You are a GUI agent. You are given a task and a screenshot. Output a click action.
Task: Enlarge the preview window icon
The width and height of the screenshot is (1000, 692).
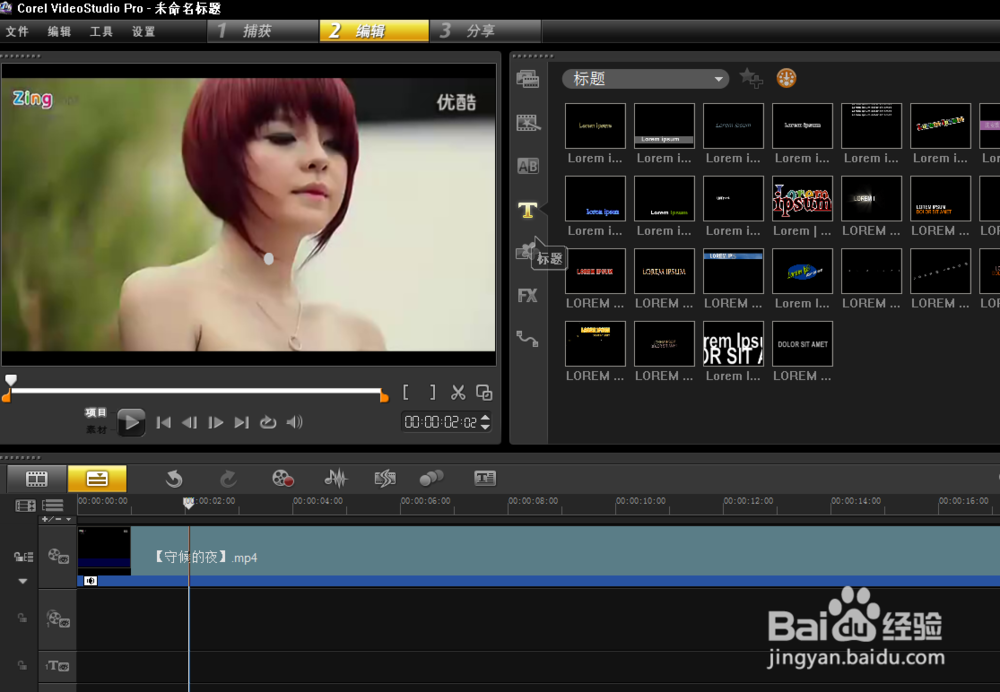[484, 392]
